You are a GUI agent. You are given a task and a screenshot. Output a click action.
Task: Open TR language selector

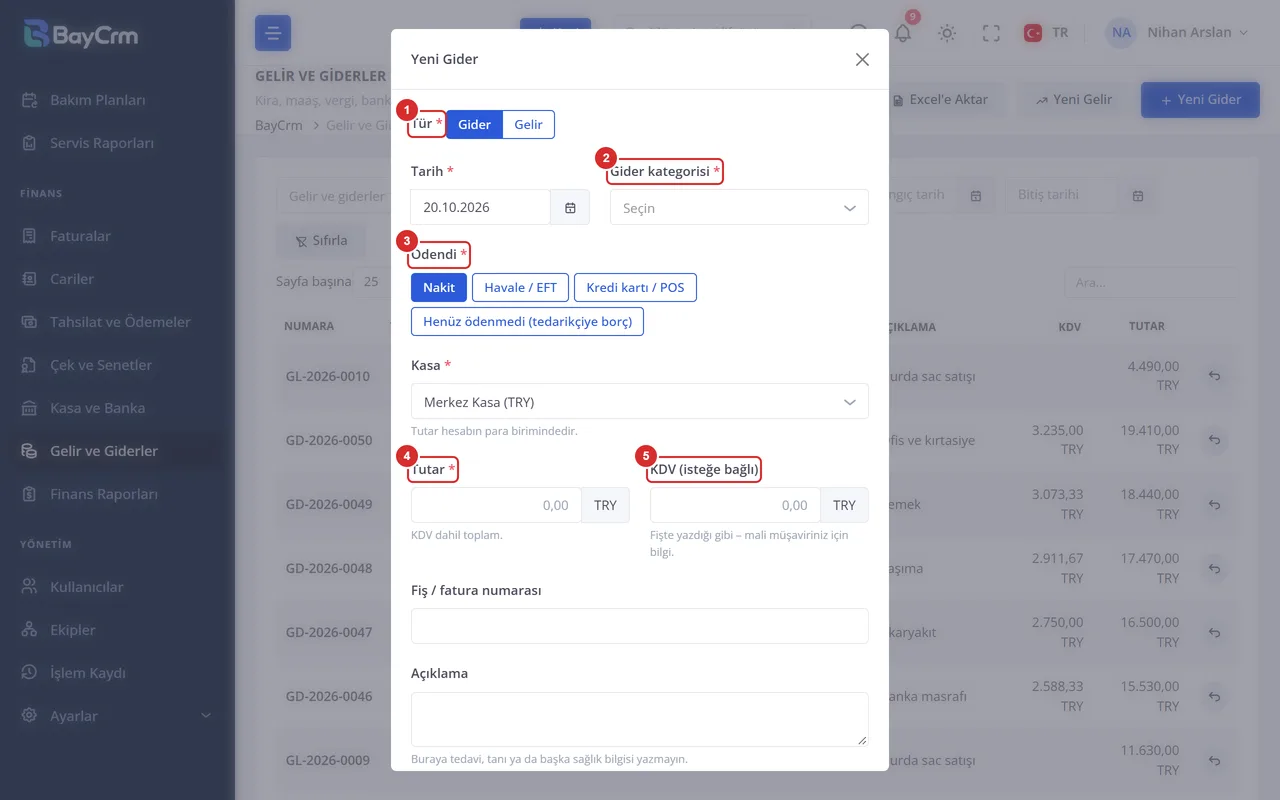point(1046,33)
